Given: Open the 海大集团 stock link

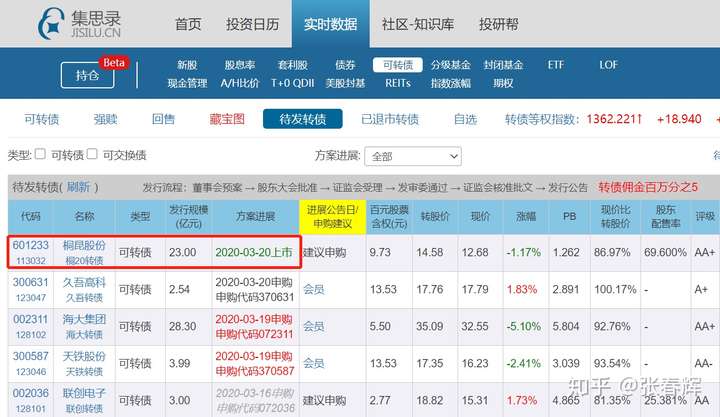Looking at the screenshot, I should click(84, 319).
